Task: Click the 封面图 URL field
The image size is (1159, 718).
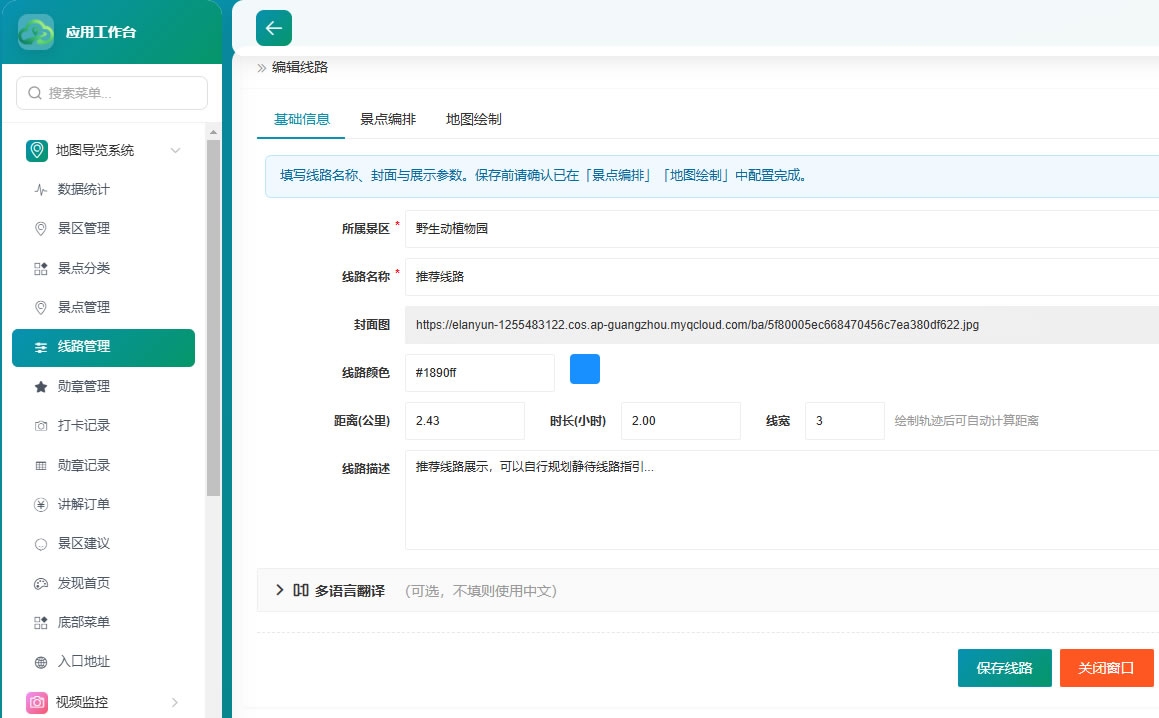Action: pyautogui.click(x=782, y=325)
